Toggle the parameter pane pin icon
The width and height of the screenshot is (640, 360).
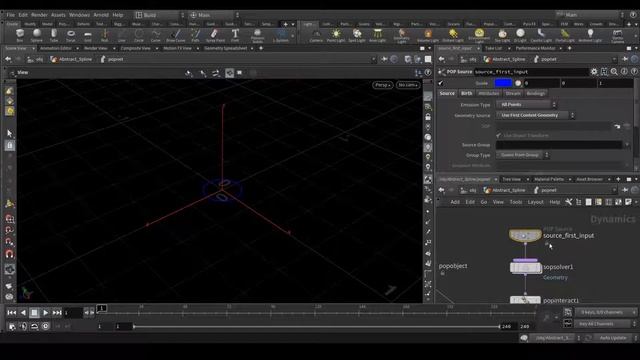pyautogui.click(x=625, y=59)
